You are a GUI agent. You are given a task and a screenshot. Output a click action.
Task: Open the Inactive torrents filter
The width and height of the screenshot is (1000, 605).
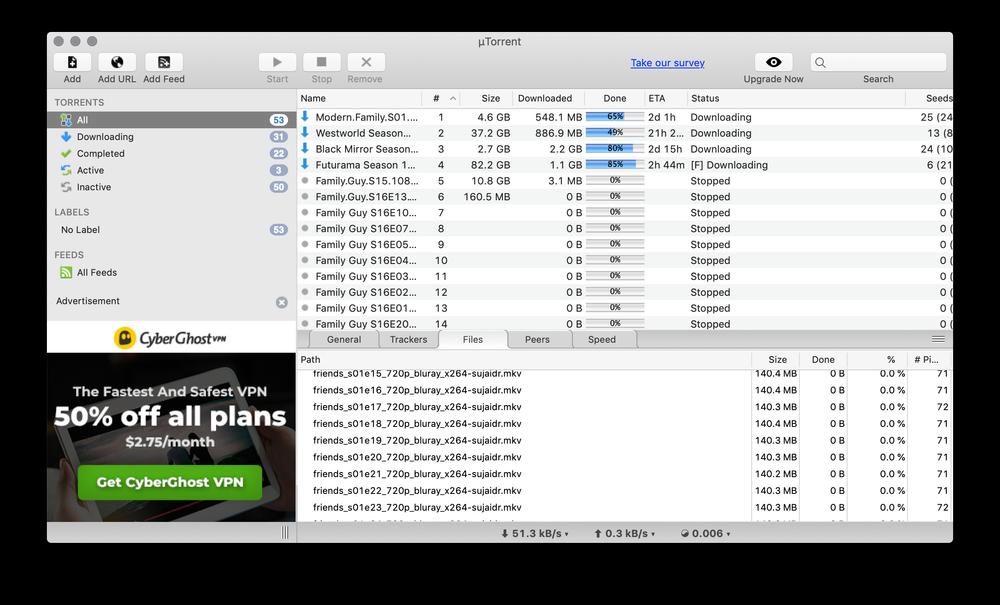172,187
